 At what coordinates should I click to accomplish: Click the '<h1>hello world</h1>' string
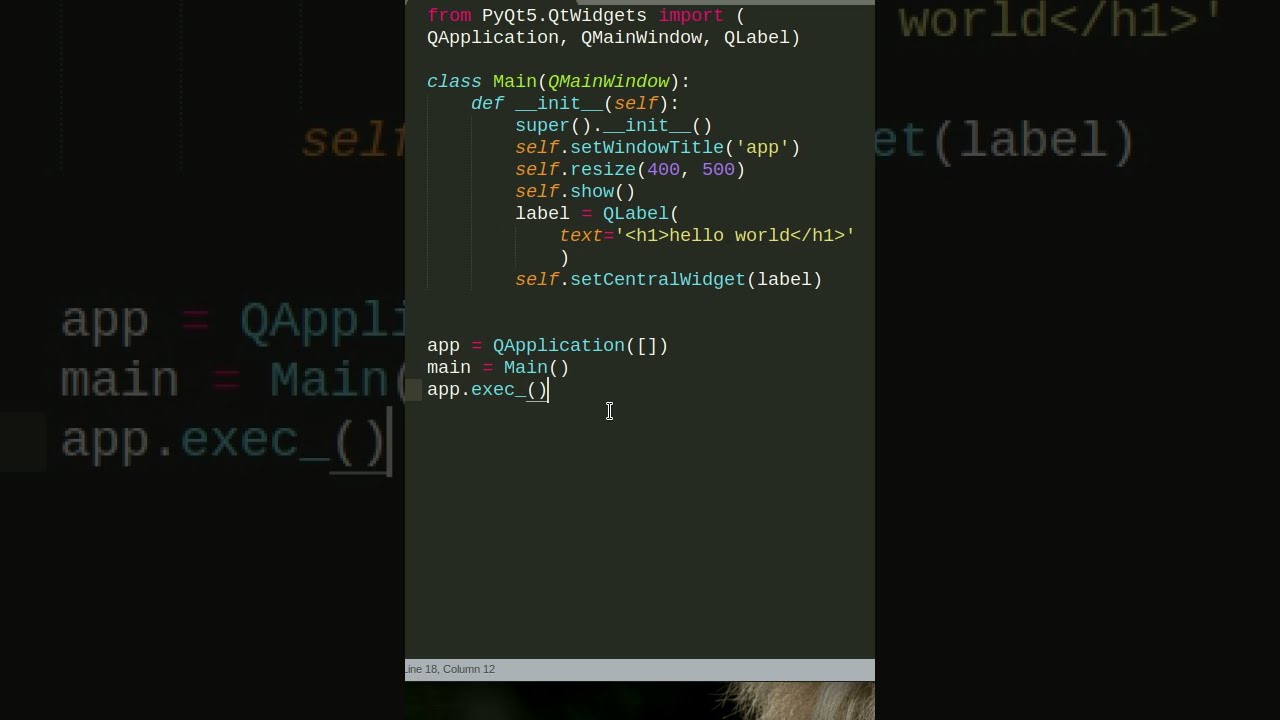pyautogui.click(x=735, y=235)
